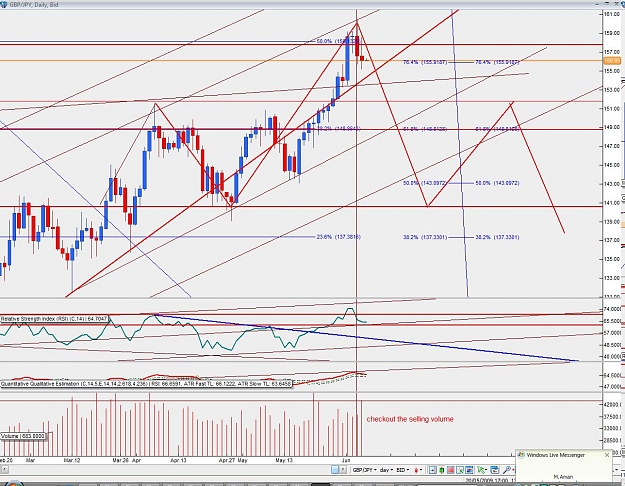The image size is (625, 486).
Task: Close the Windows Live Messenger popup
Action: [x=607, y=455]
